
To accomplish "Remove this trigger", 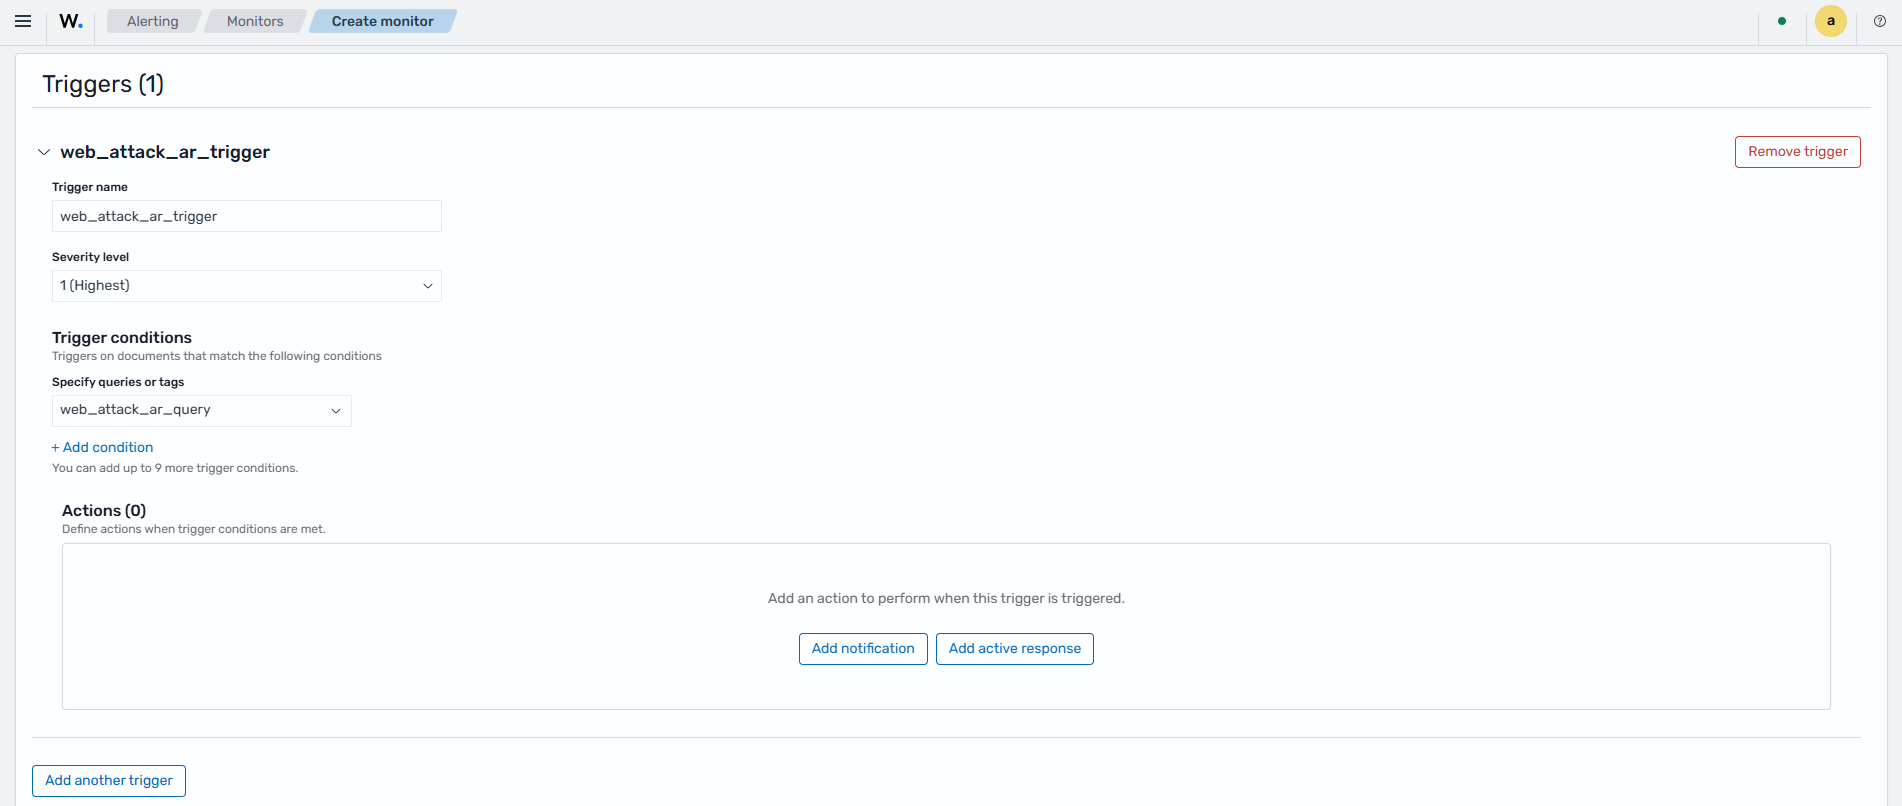I will pyautogui.click(x=1798, y=152).
